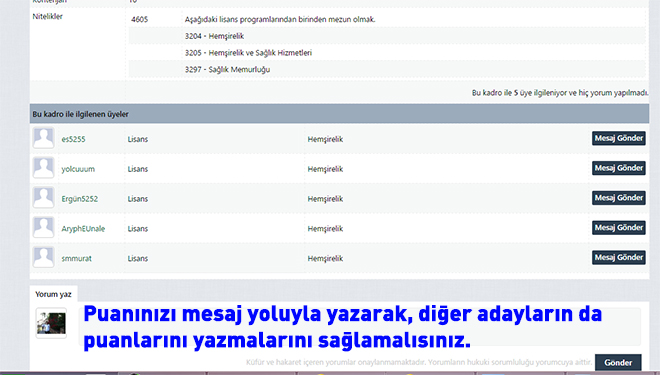Click Mesaj Gönder in AryphEUnale's row
The width and height of the screenshot is (660, 375).
click(619, 228)
